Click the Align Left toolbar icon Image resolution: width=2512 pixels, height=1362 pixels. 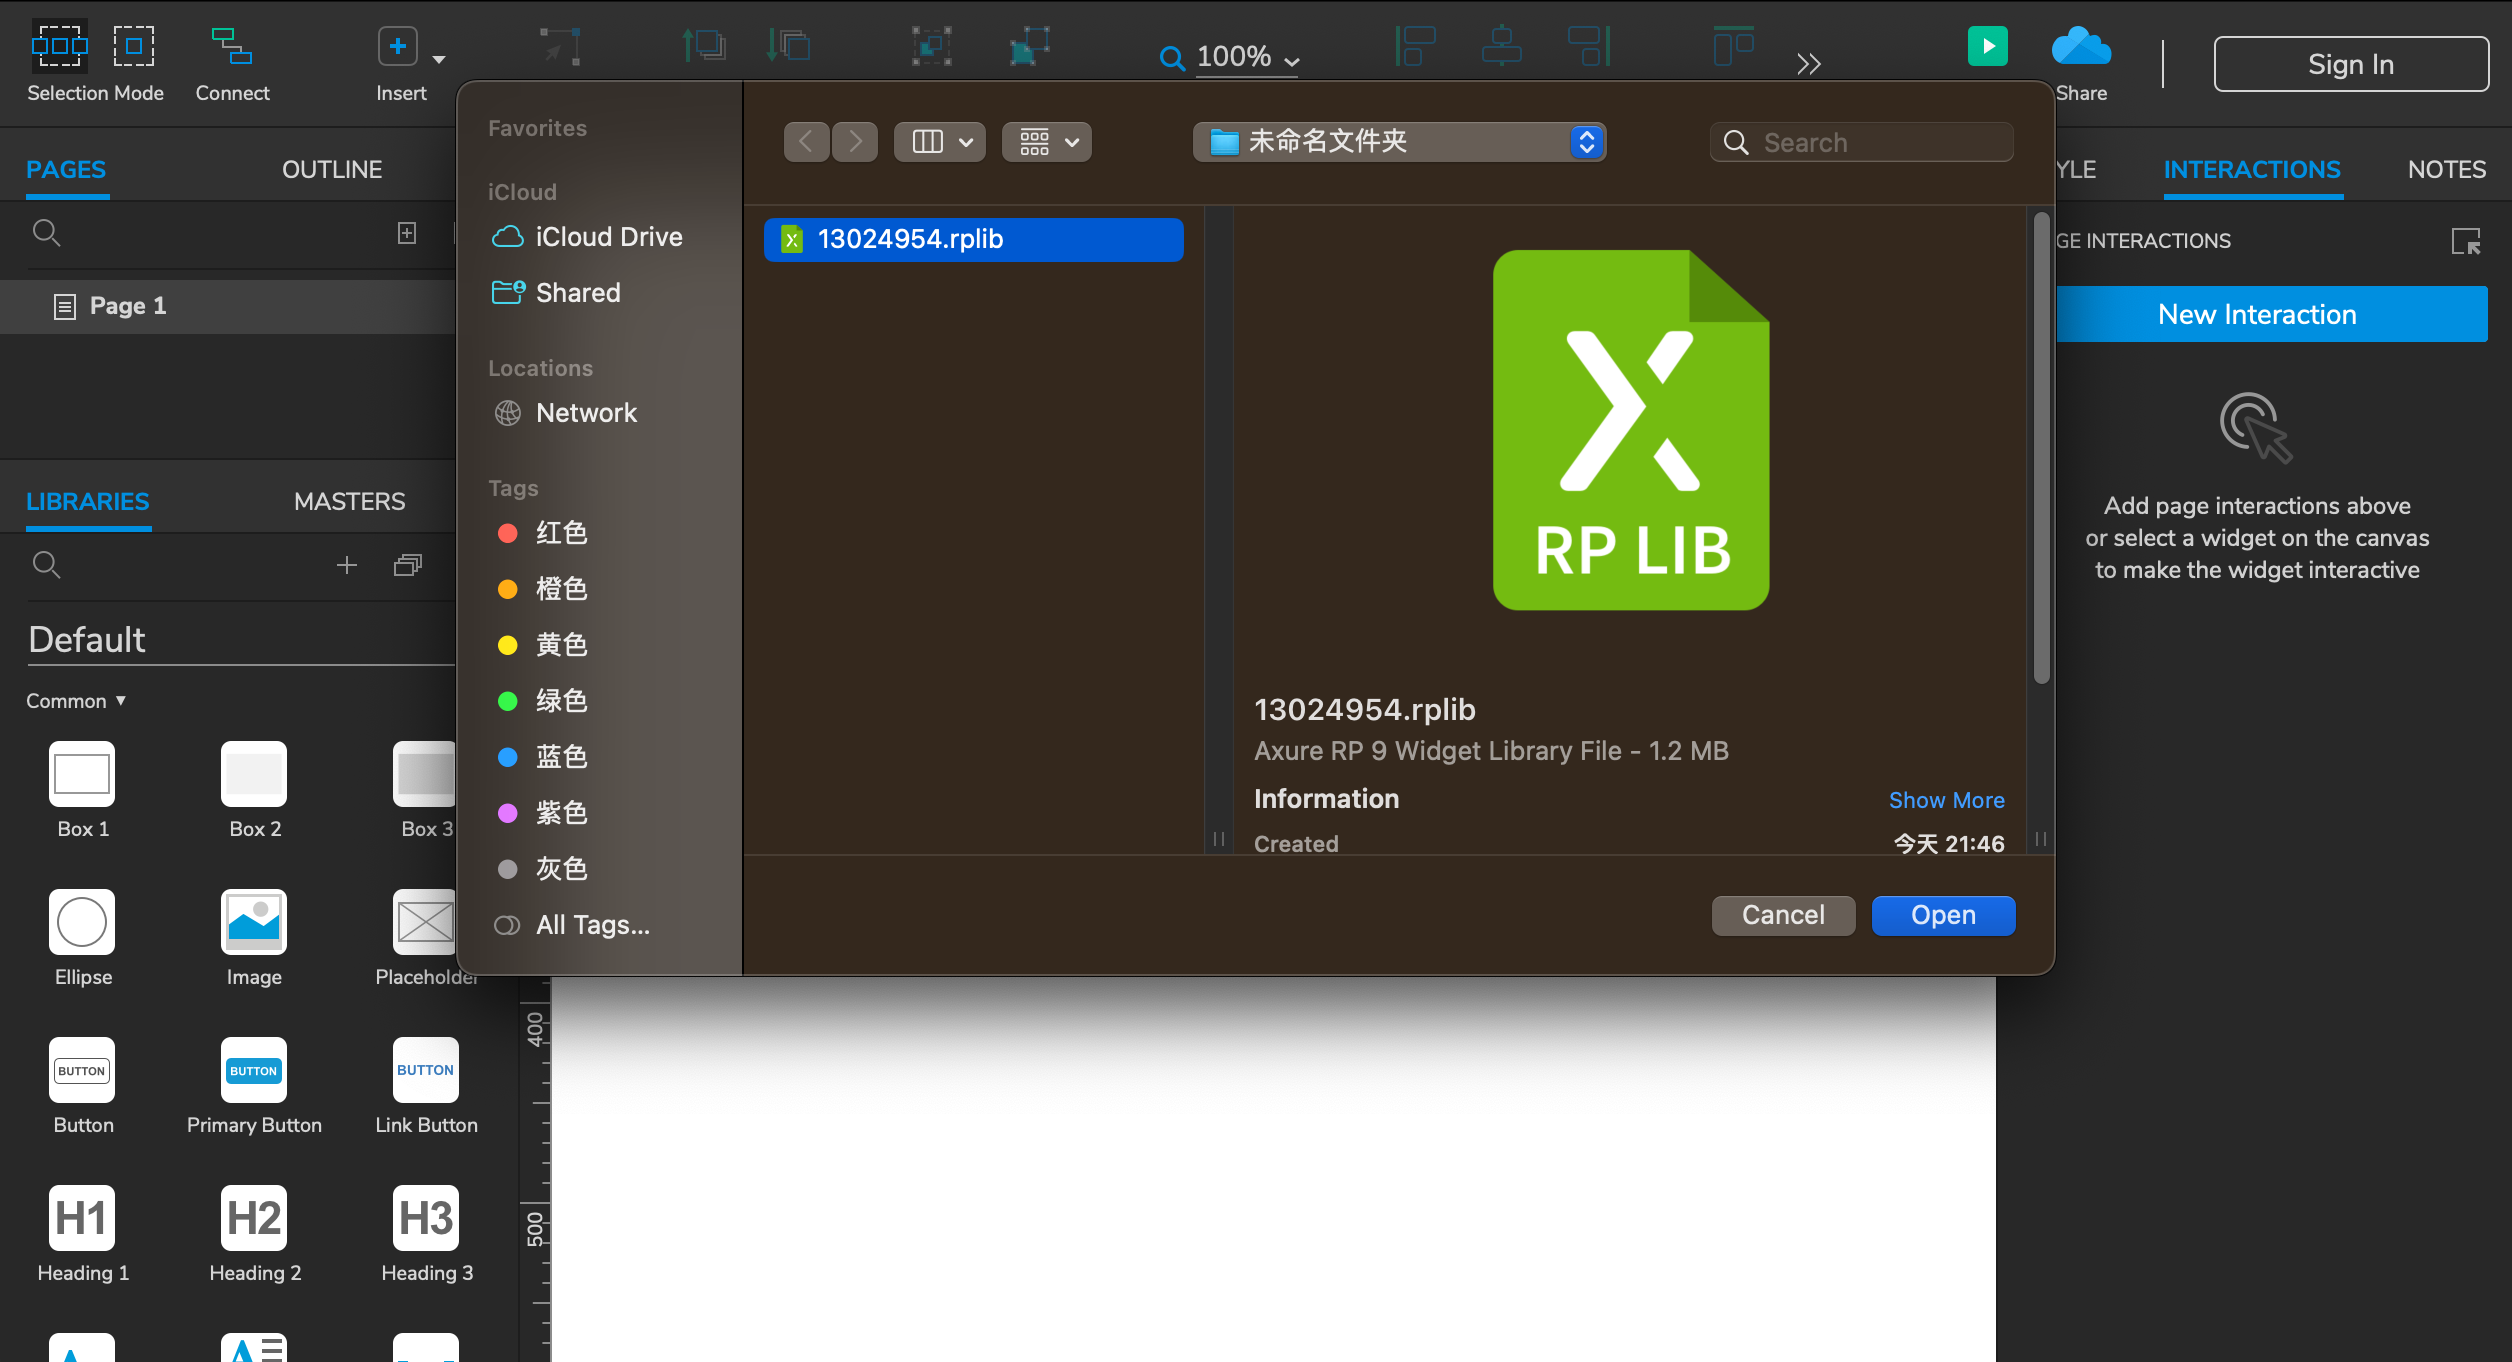point(1415,46)
